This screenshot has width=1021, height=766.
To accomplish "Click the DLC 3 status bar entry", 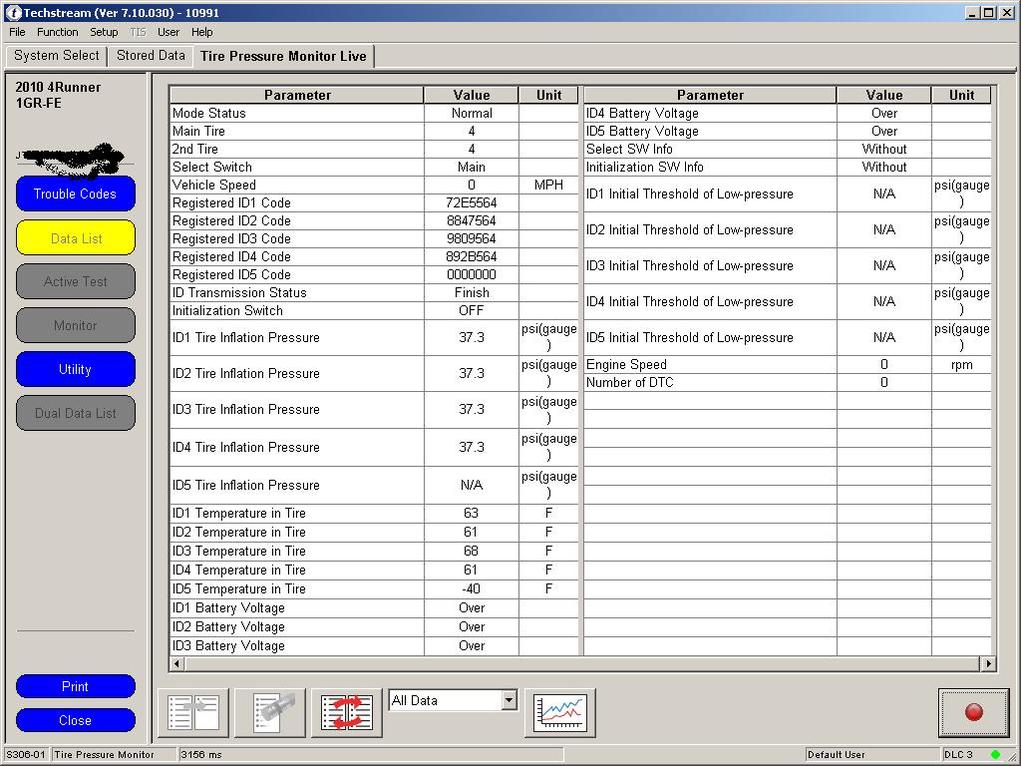I will coord(958,754).
